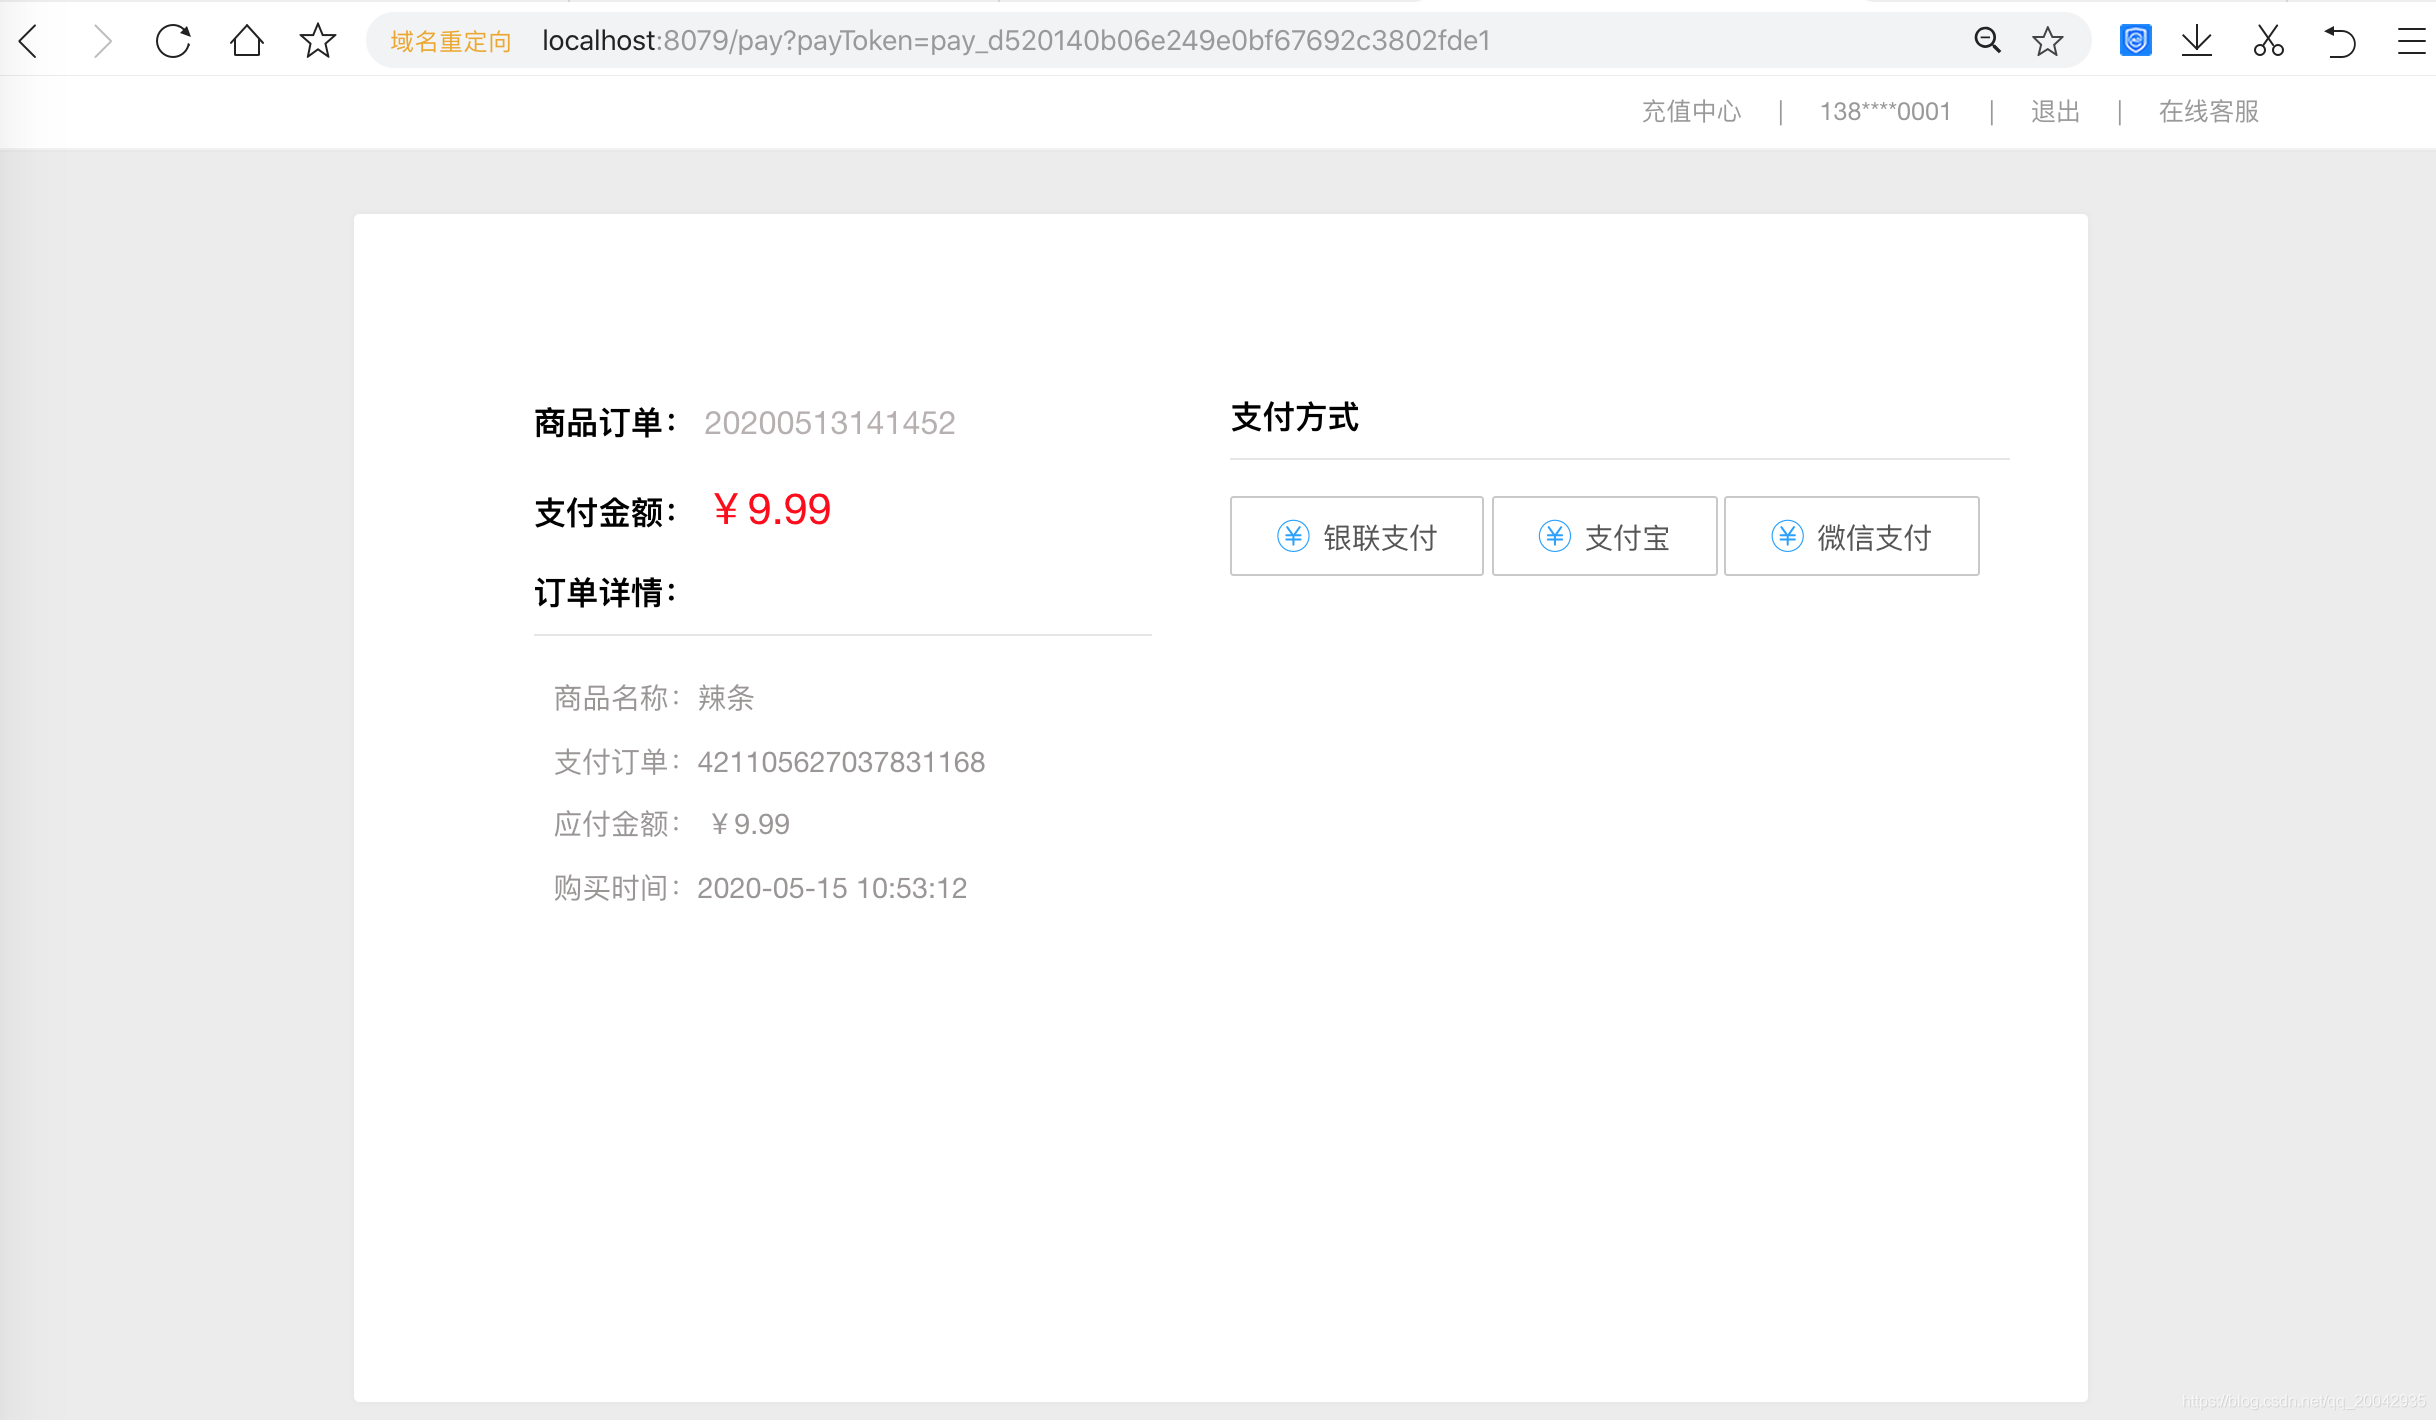Open the 充值中心 link
2436x1420 pixels.
click(x=1691, y=111)
